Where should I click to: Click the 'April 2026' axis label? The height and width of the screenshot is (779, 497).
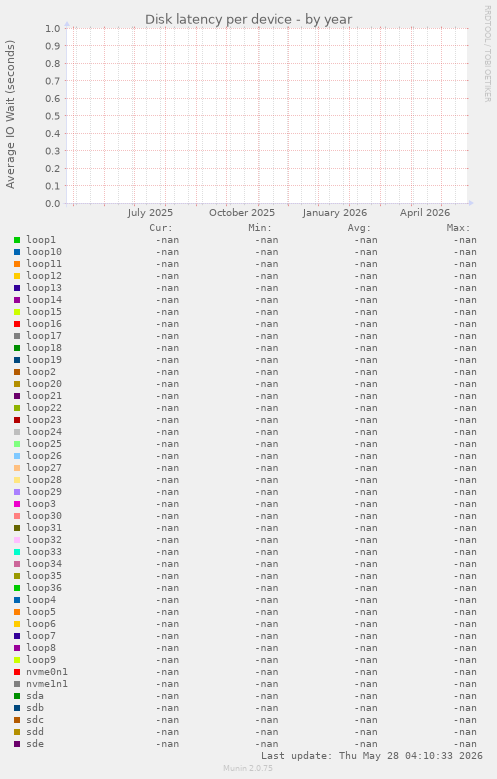425,213
